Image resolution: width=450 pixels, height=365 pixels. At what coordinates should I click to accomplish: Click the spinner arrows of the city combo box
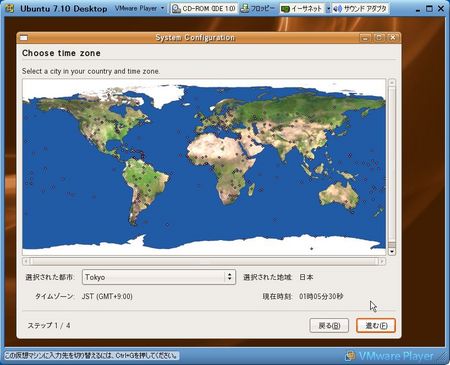click(230, 277)
